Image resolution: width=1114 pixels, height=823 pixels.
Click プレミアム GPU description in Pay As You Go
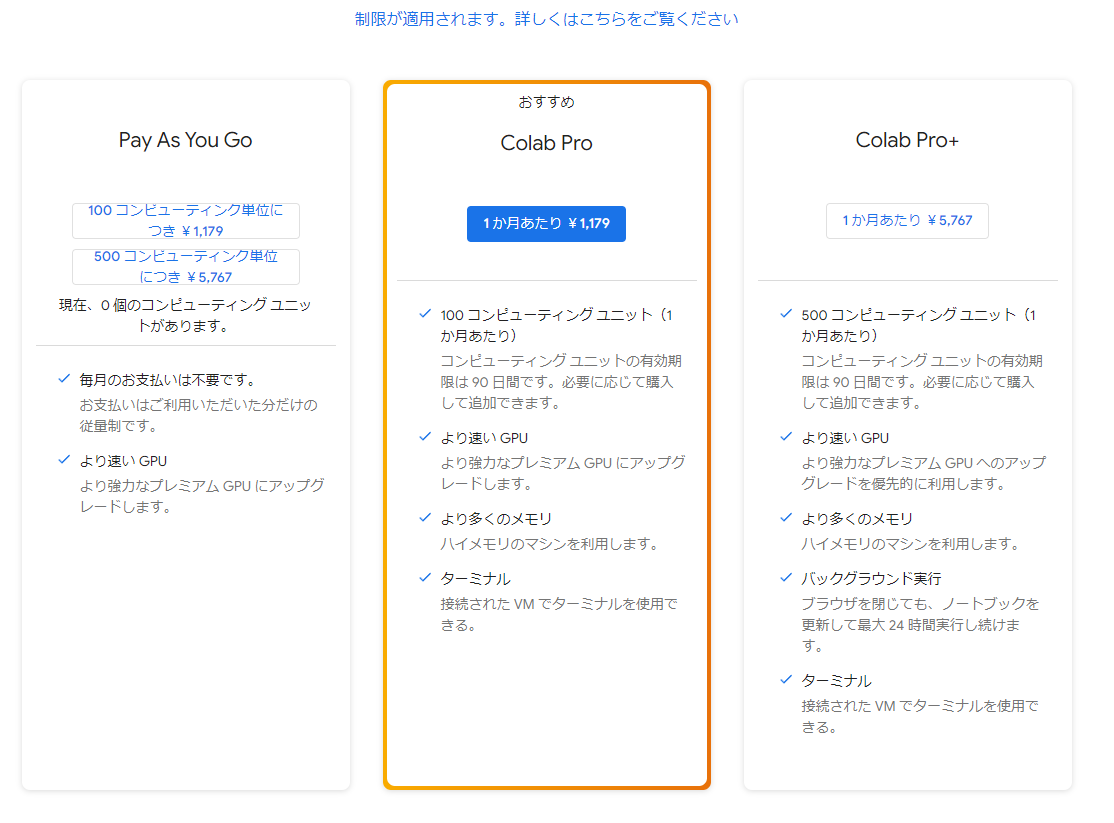(202, 496)
